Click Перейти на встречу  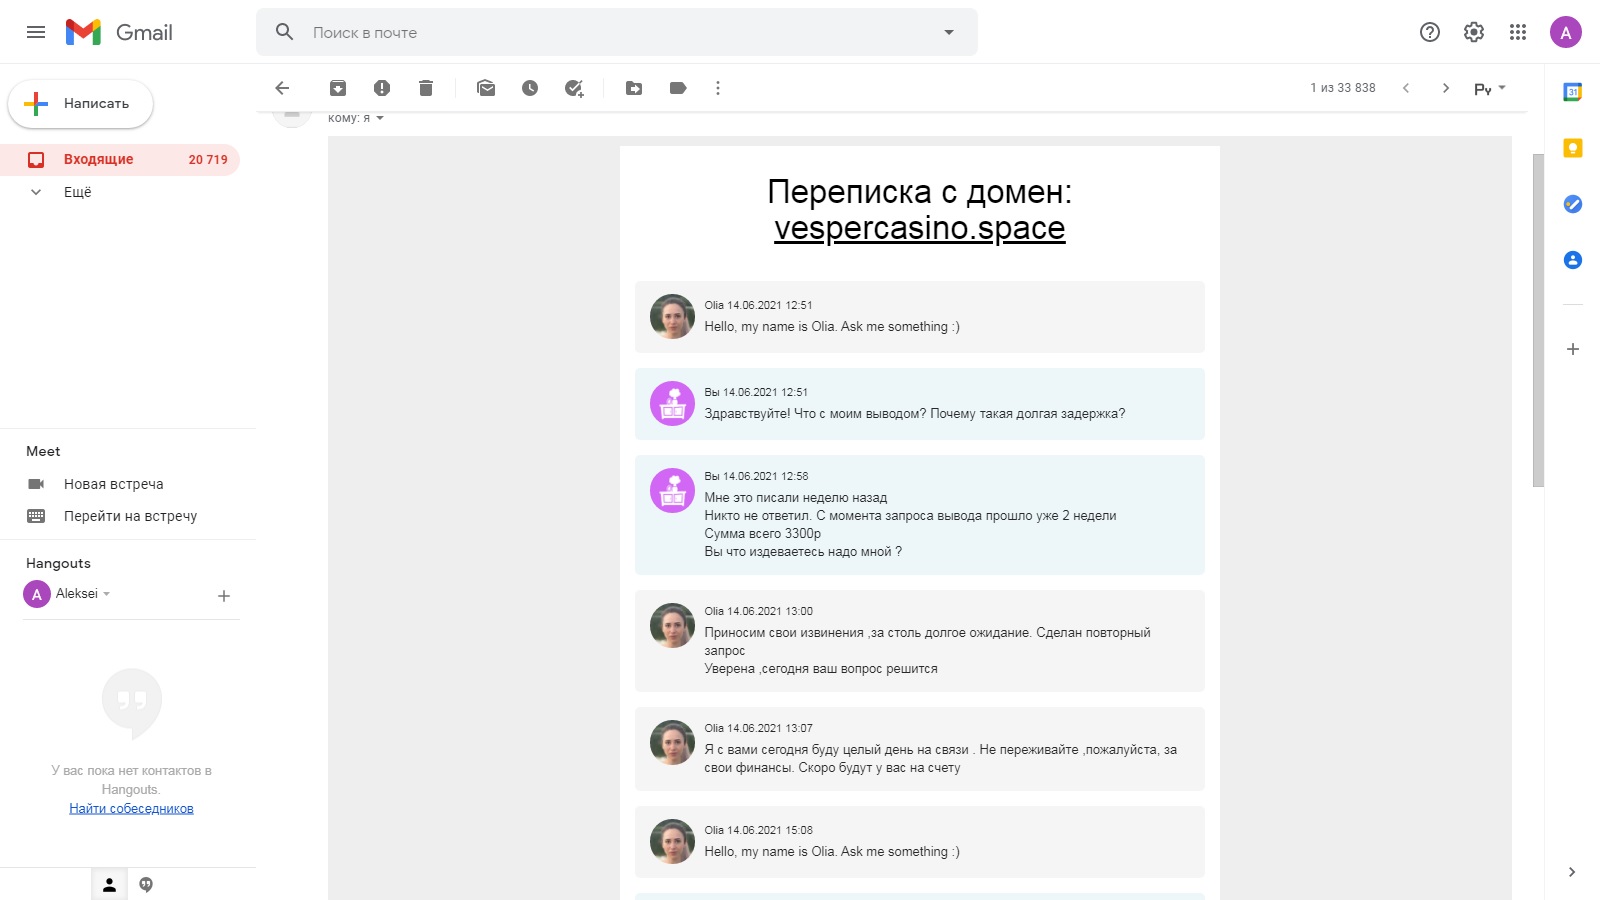[130, 516]
